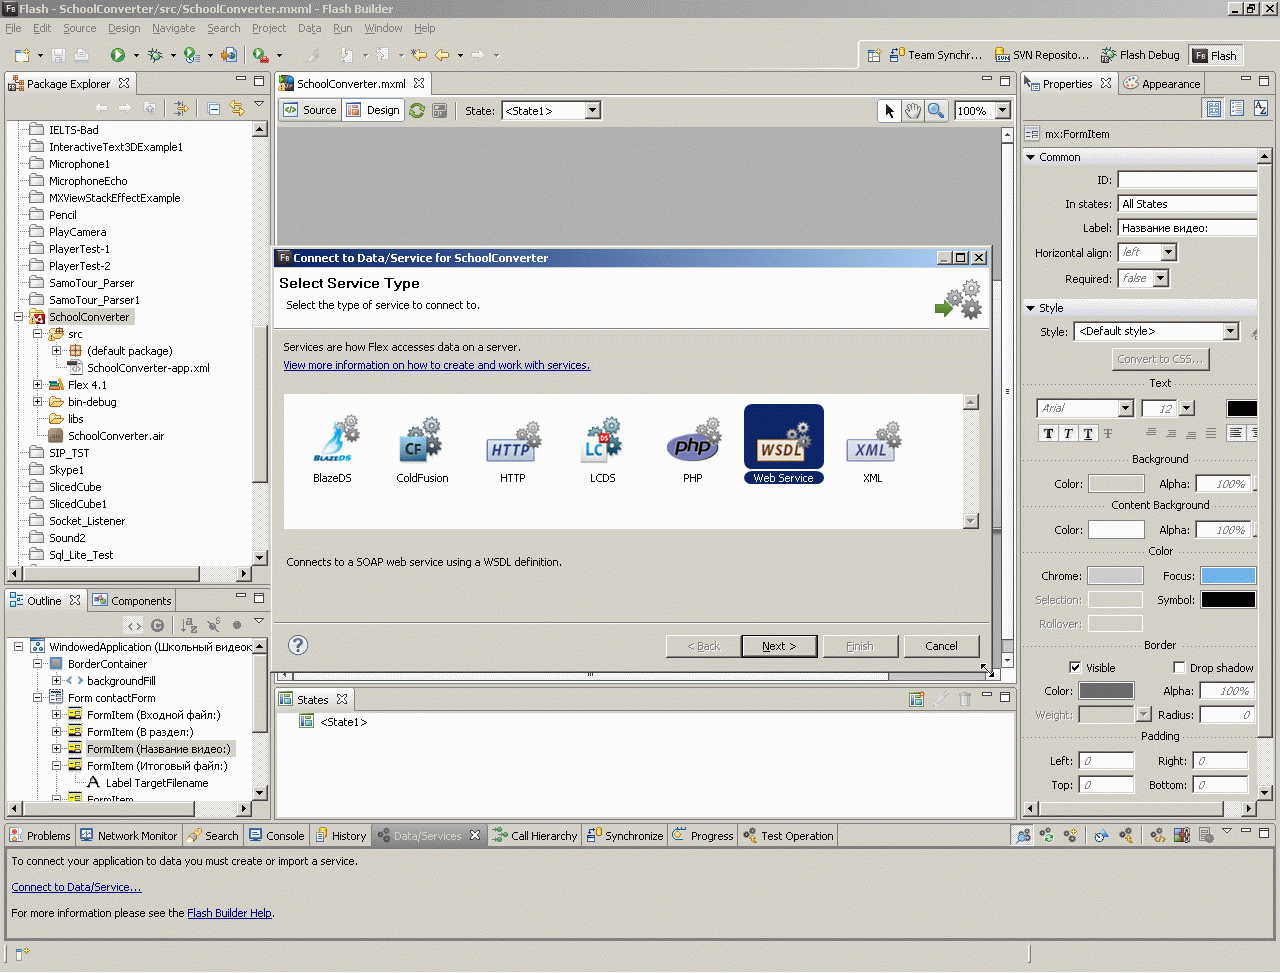Click the New State icon in States panel
Viewport: 1280px width, 973px height.
(916, 700)
